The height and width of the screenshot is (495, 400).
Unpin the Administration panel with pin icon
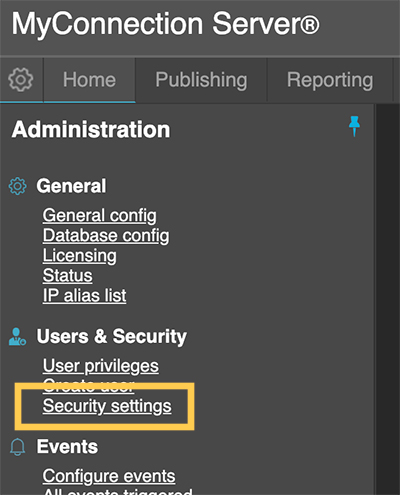coord(354,126)
